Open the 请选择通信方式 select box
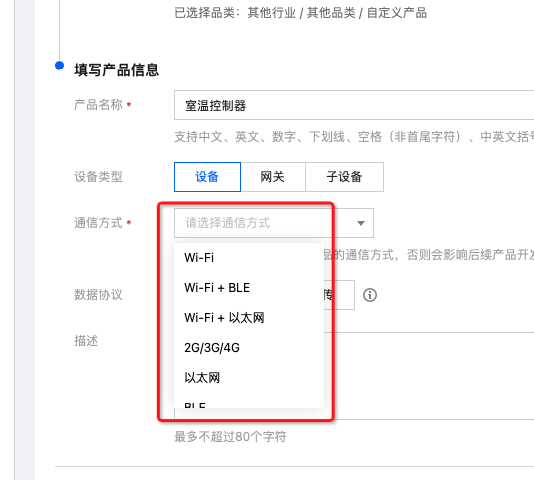This screenshot has height=480, width=534. click(274, 223)
